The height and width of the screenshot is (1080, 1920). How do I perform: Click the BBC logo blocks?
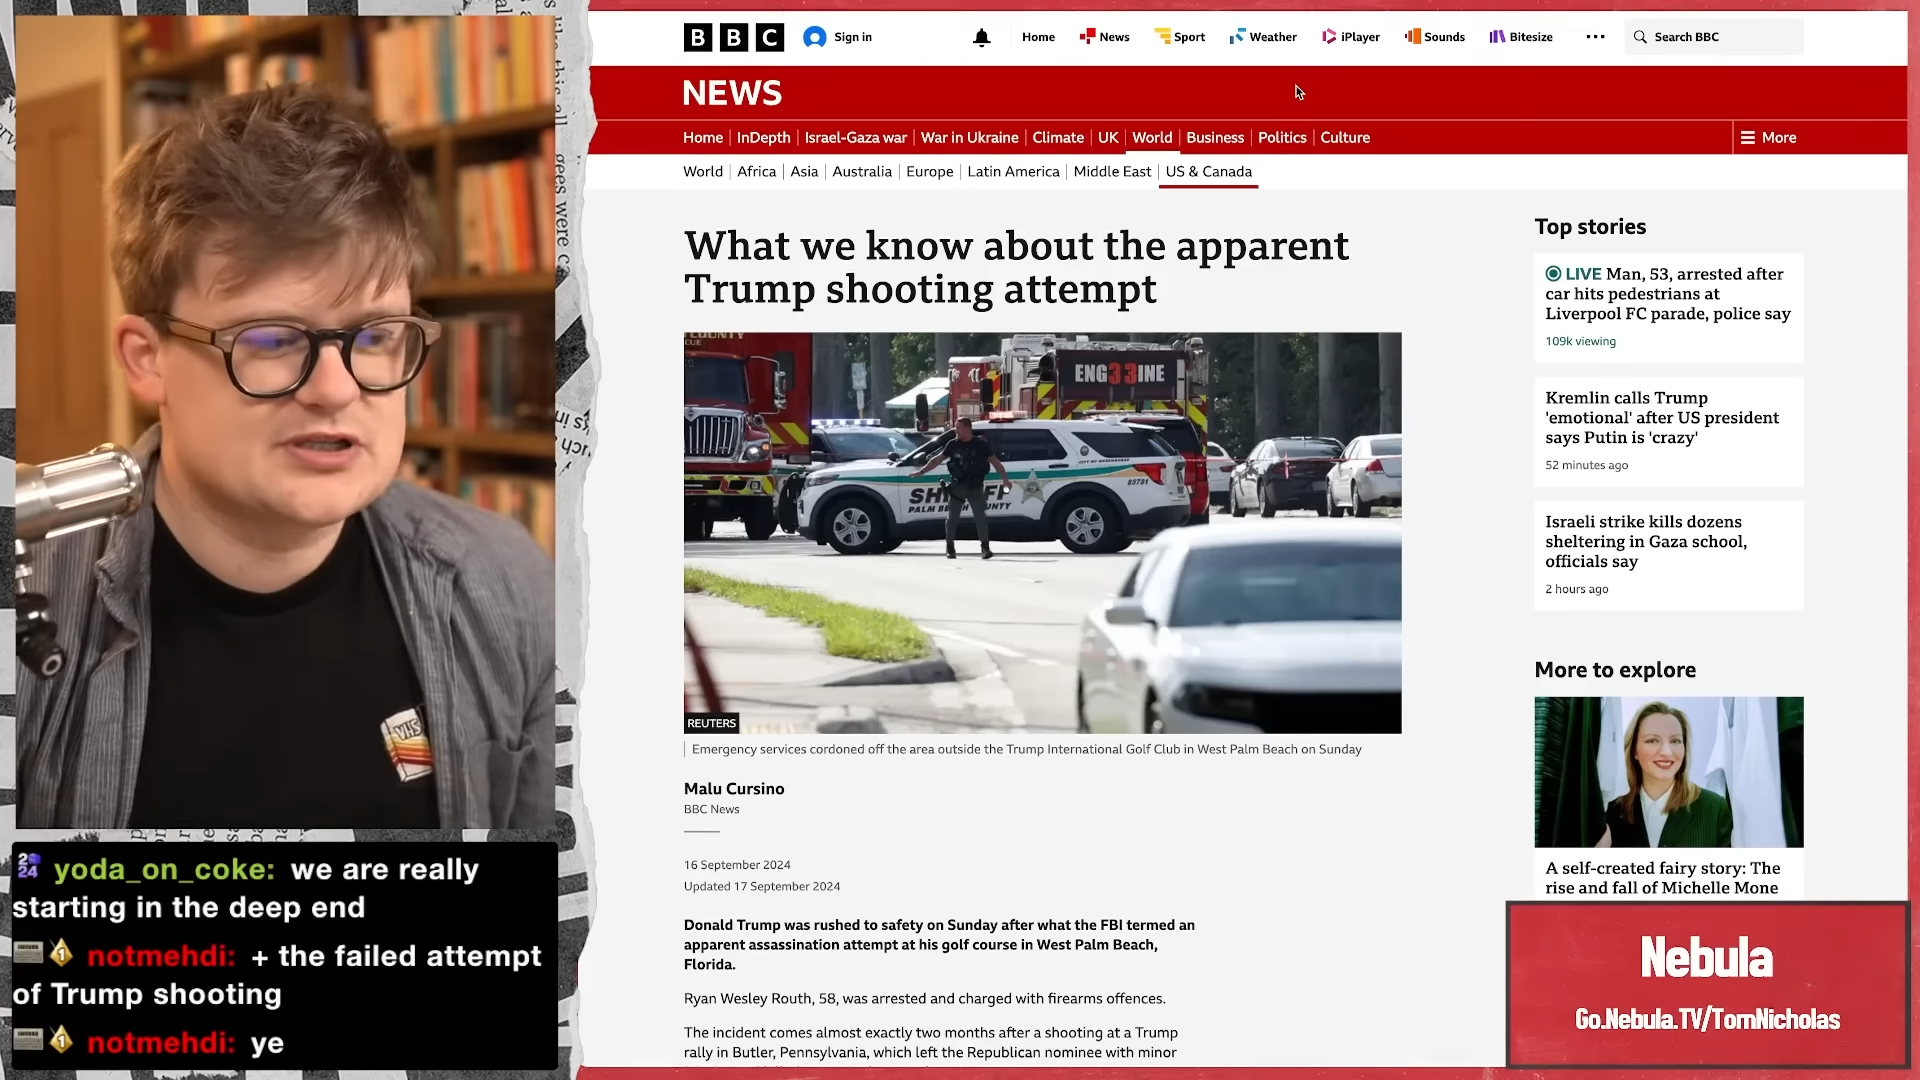pos(733,37)
